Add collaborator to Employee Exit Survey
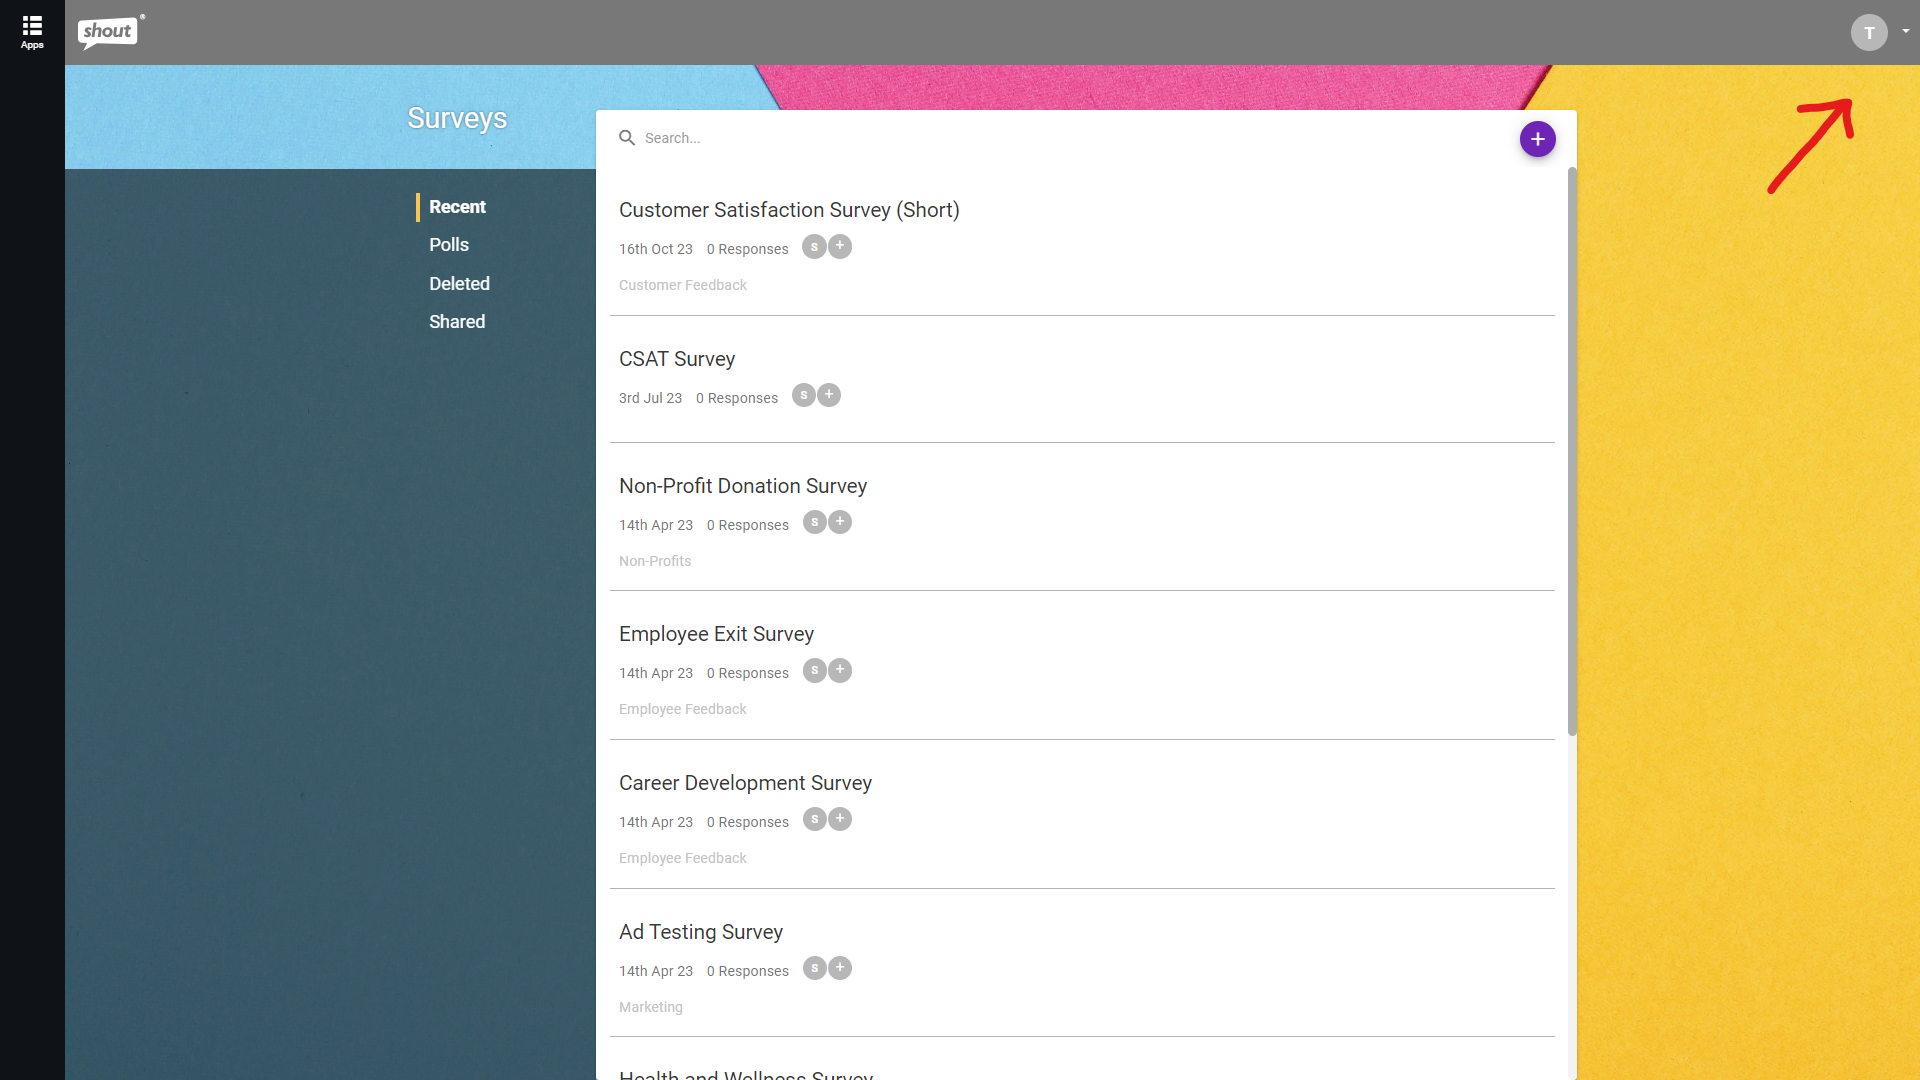This screenshot has height=1080, width=1920. [840, 670]
